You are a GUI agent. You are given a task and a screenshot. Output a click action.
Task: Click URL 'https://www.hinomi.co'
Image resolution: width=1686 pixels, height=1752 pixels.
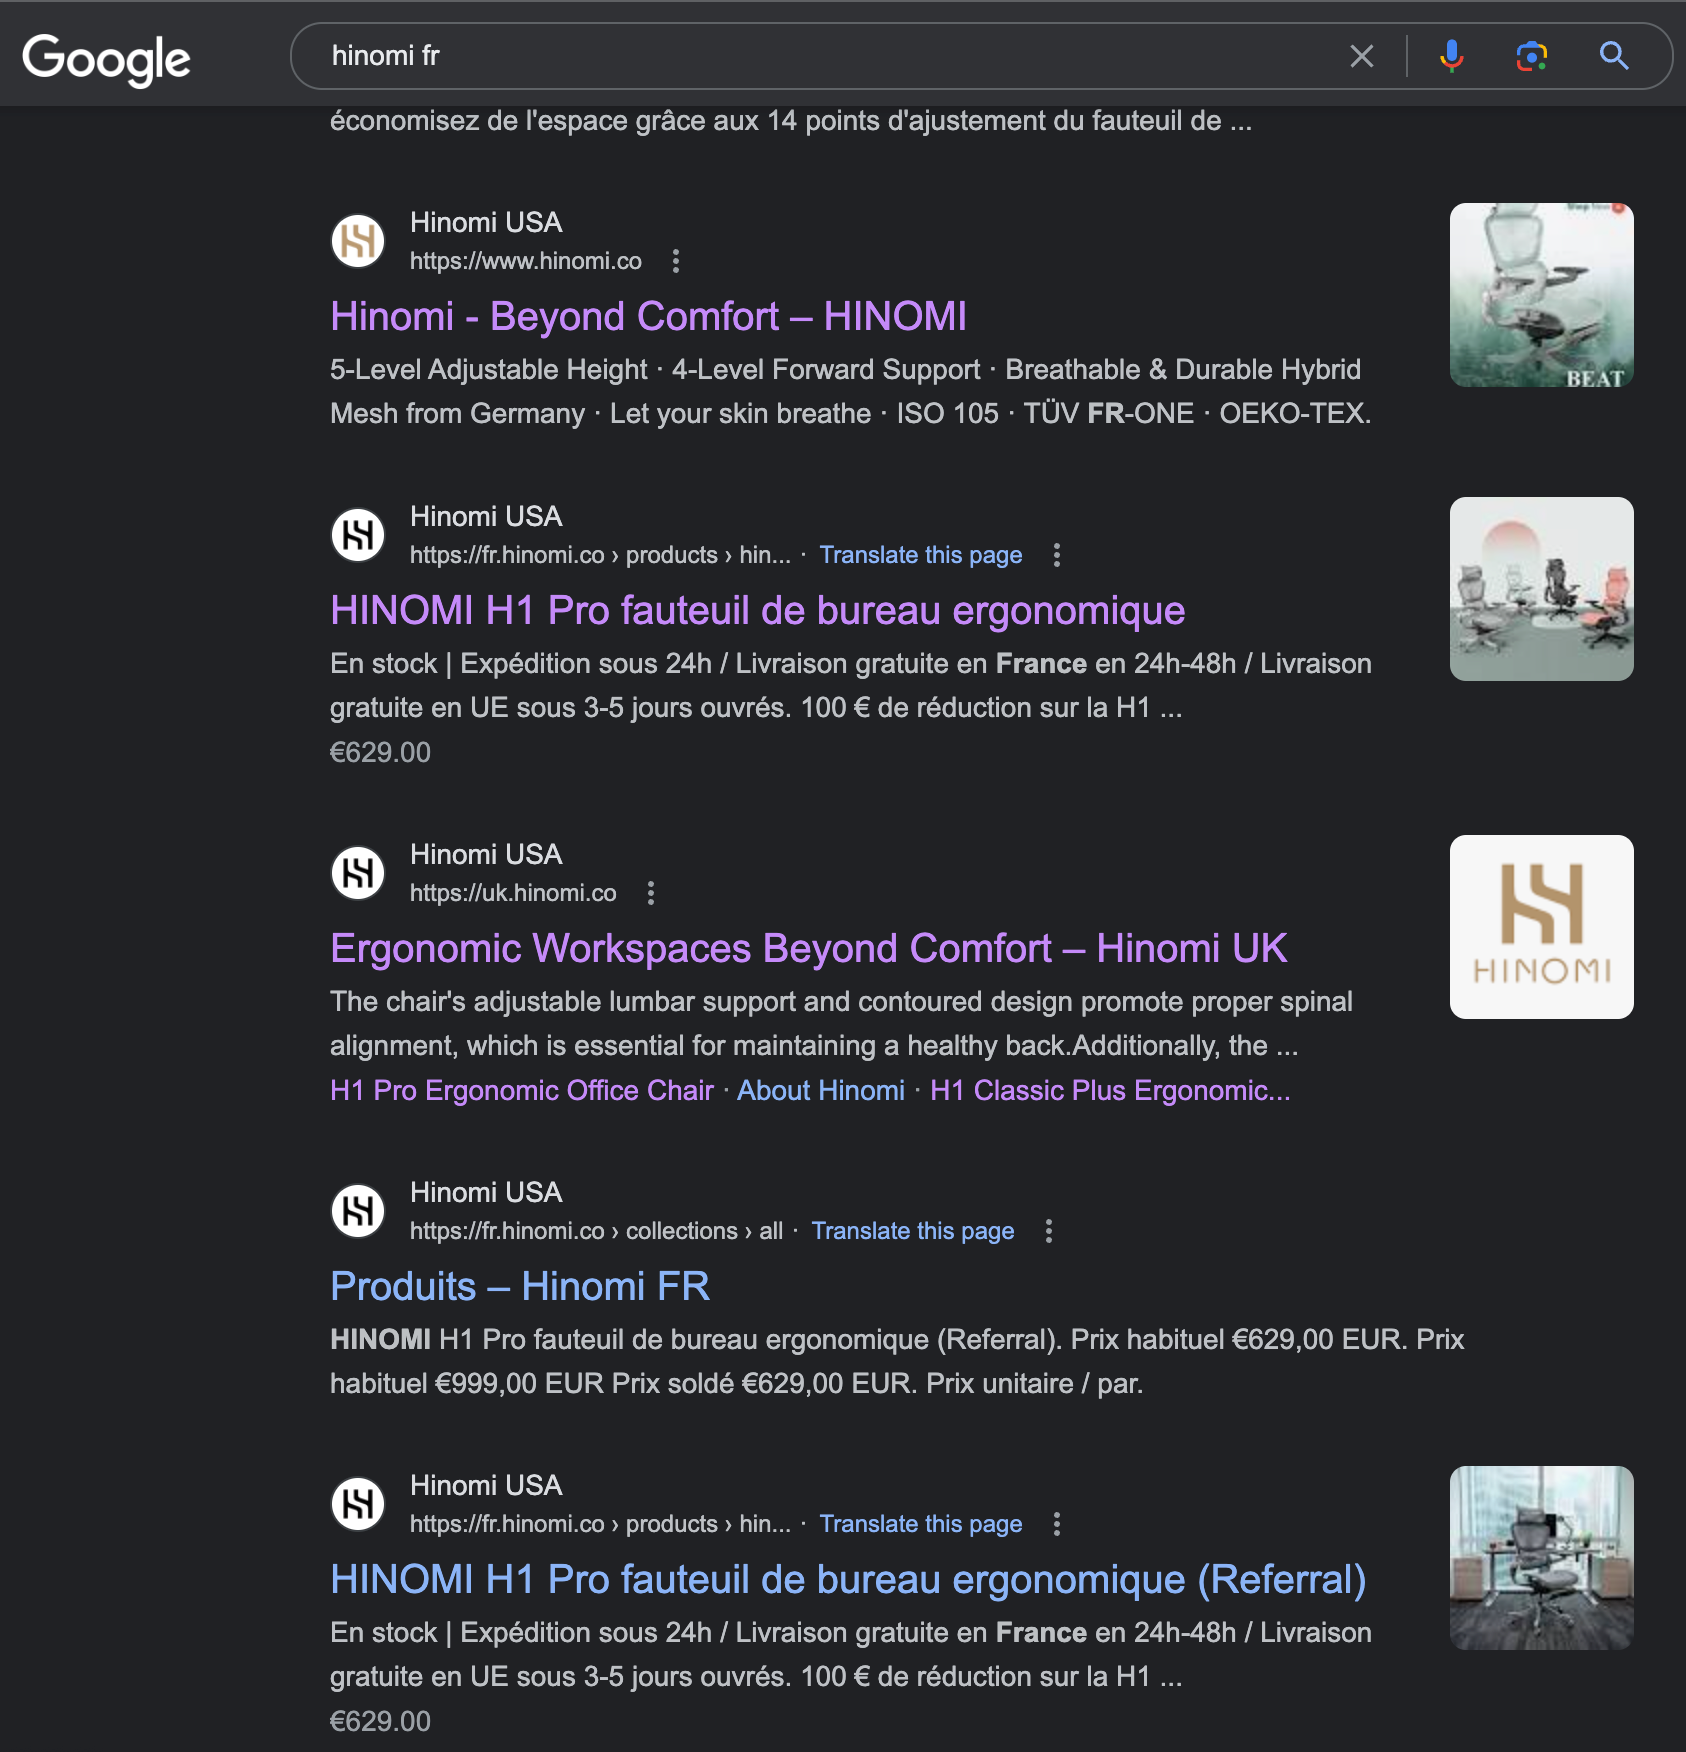525,261
